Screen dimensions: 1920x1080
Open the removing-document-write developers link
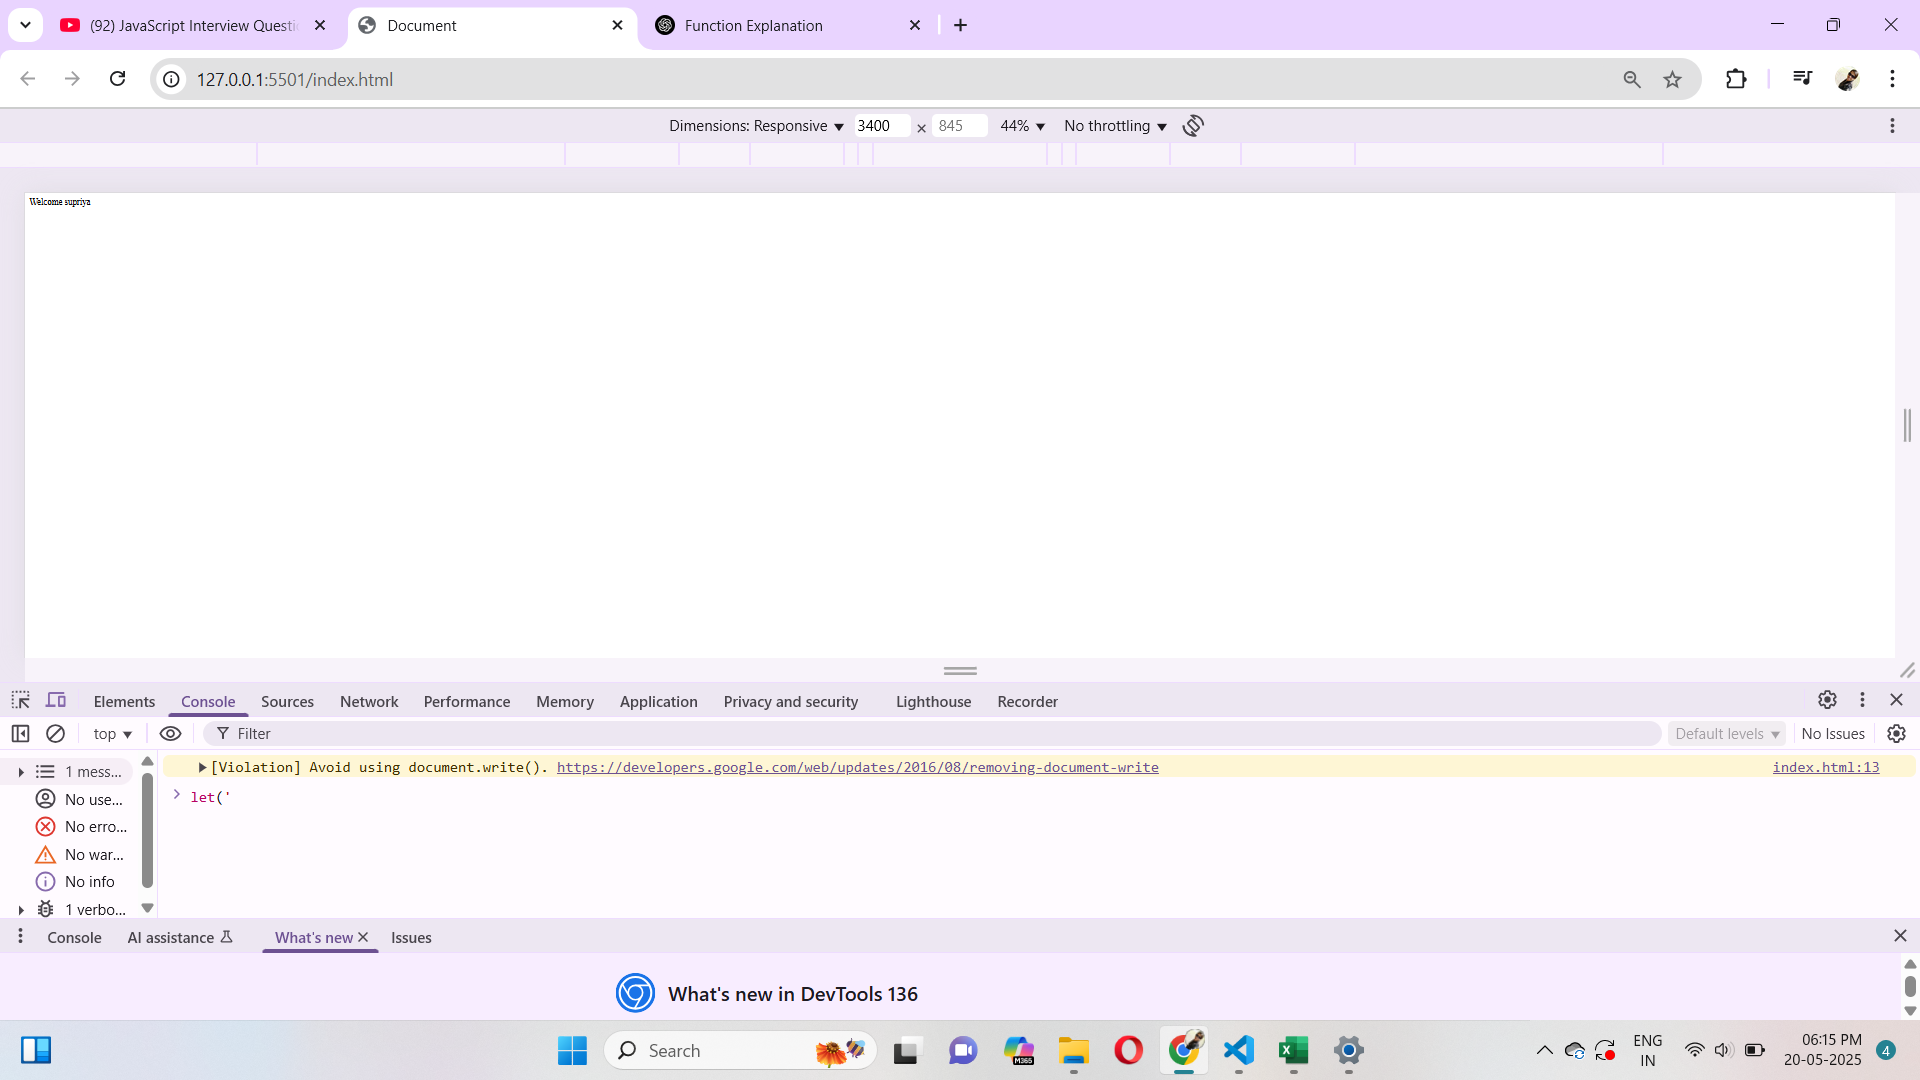pyautogui.click(x=857, y=767)
